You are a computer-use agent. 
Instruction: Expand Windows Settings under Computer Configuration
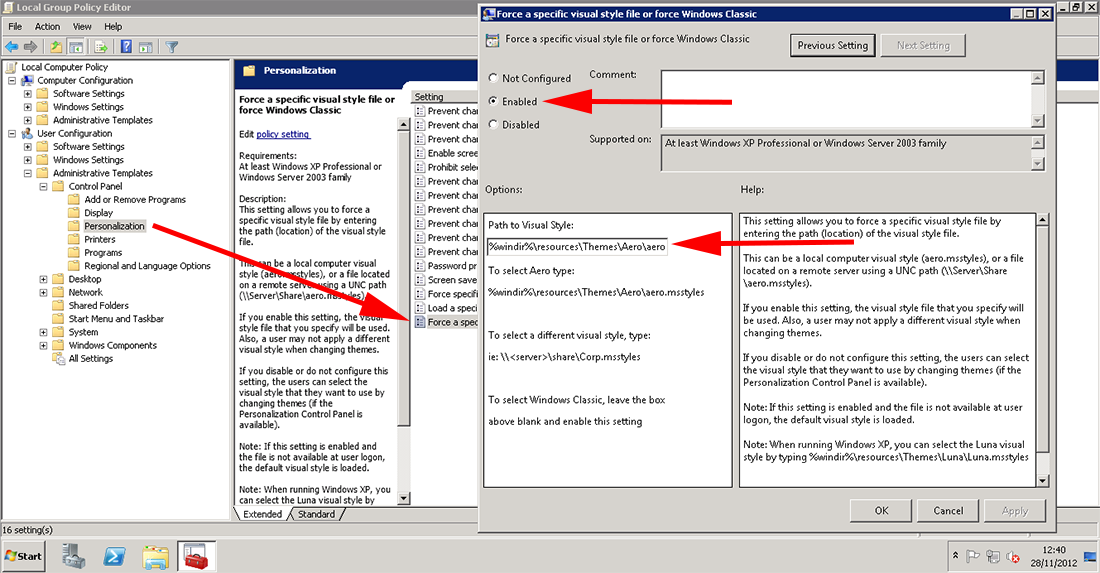[27, 107]
